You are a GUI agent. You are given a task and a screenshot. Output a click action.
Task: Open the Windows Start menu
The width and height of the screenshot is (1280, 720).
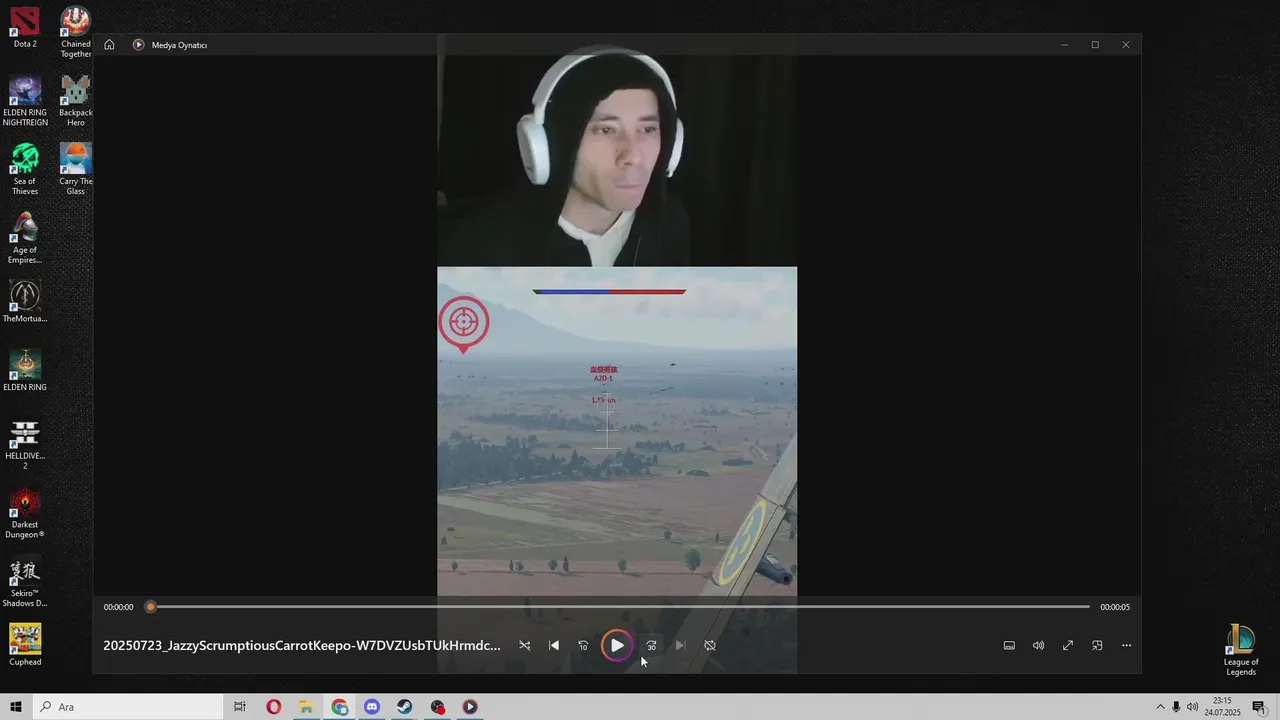(x=16, y=707)
